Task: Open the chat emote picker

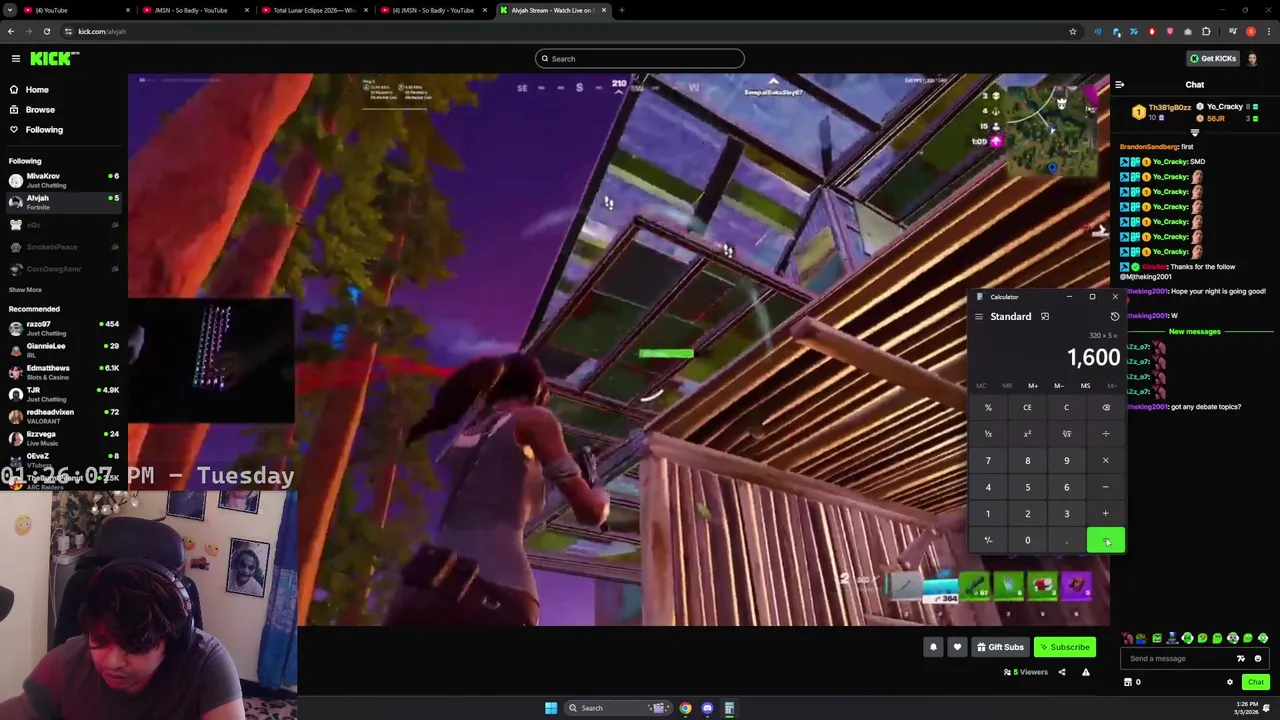Action: tap(1258, 659)
